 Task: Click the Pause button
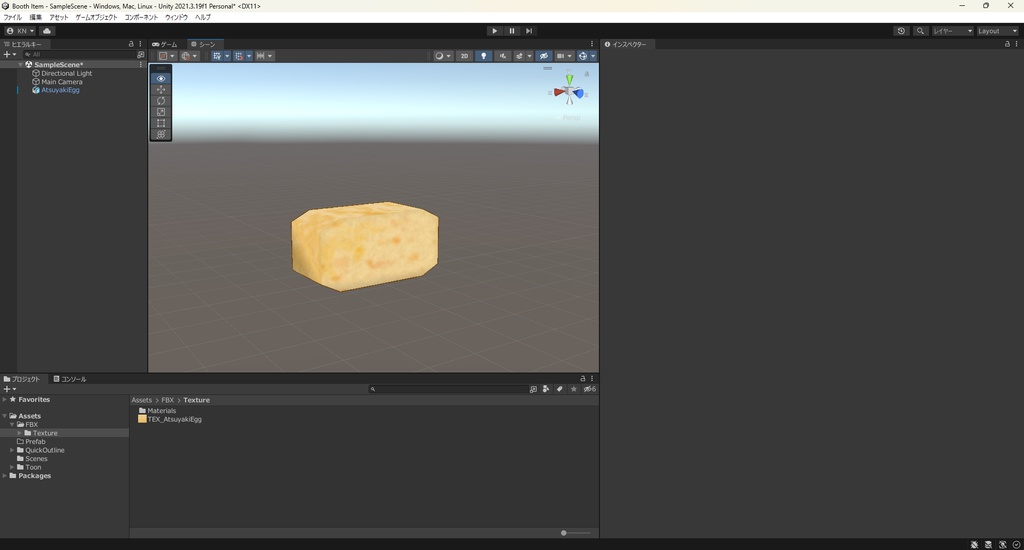click(512, 31)
